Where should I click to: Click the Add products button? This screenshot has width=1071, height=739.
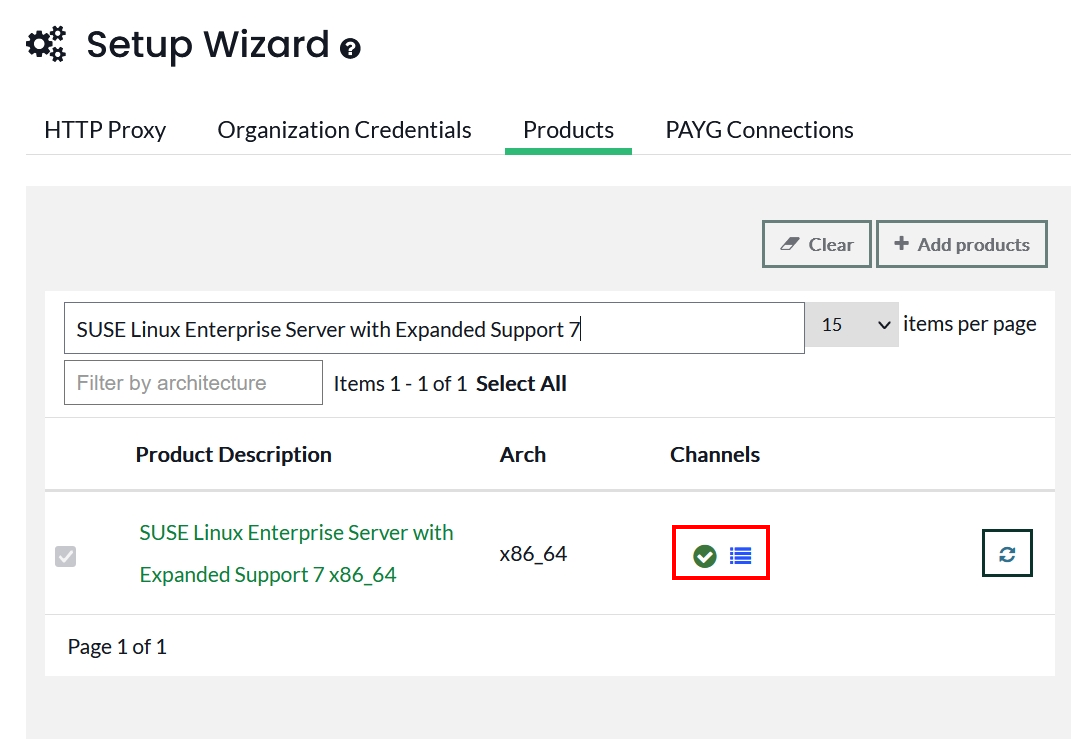(962, 244)
